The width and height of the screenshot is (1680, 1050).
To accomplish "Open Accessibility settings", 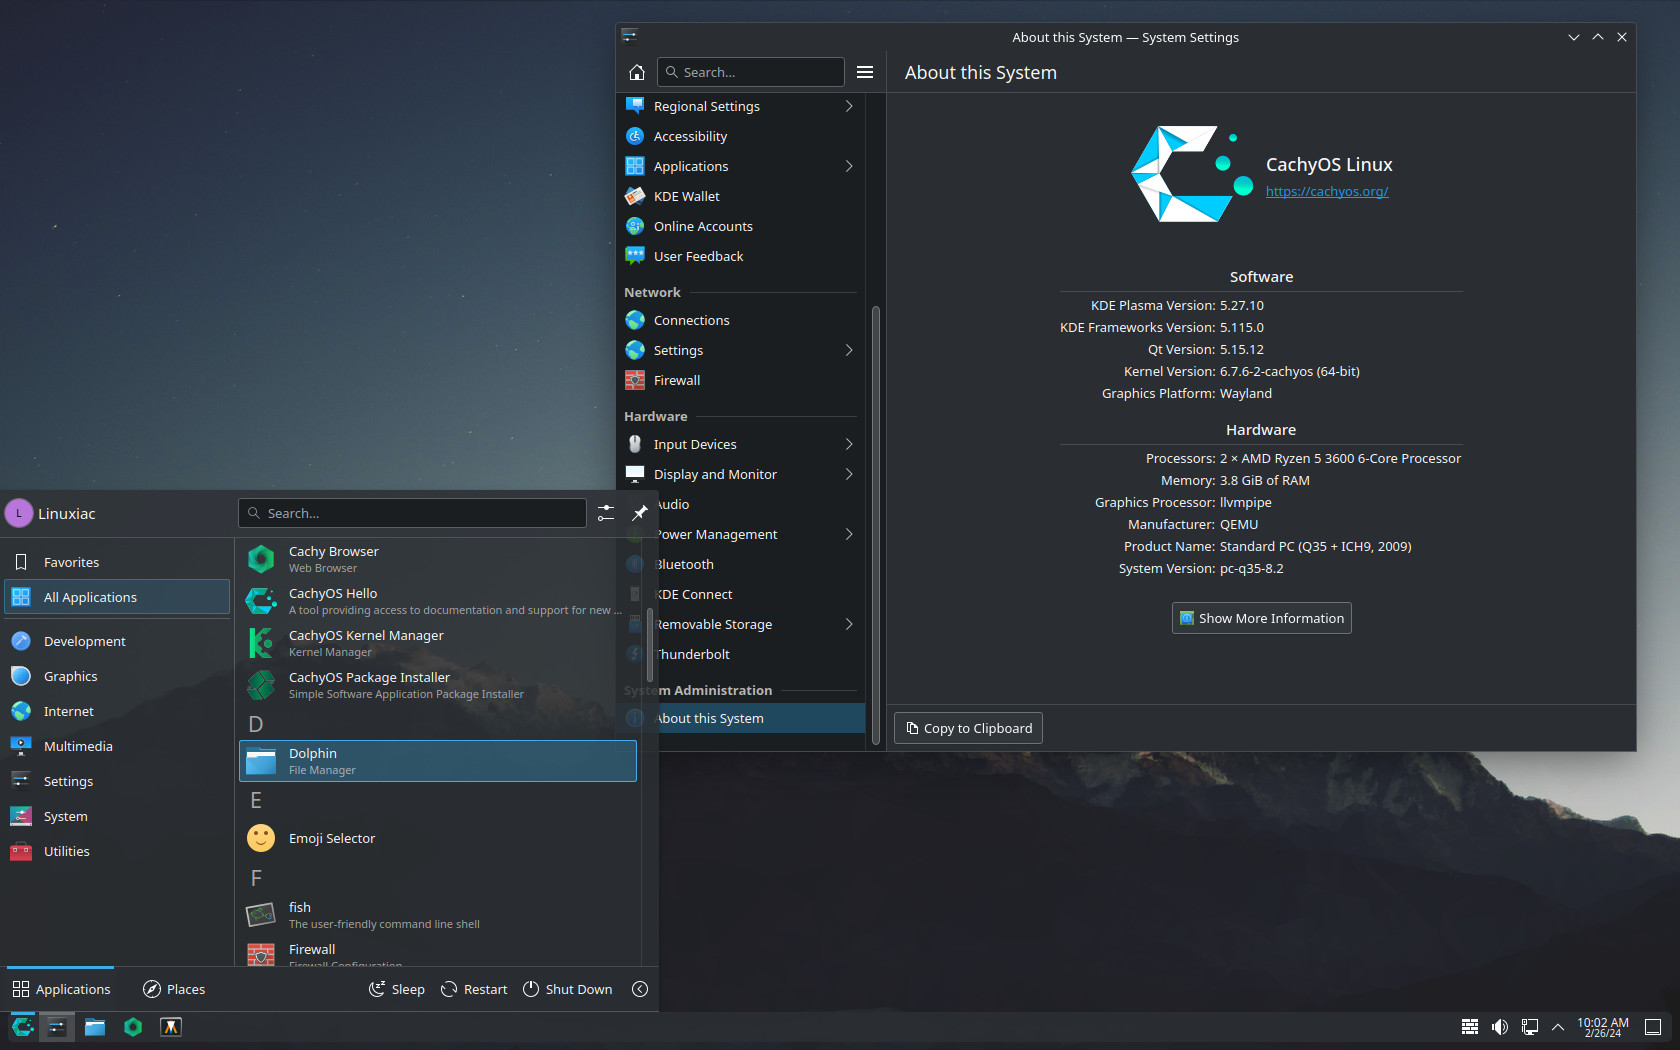I will [x=741, y=136].
